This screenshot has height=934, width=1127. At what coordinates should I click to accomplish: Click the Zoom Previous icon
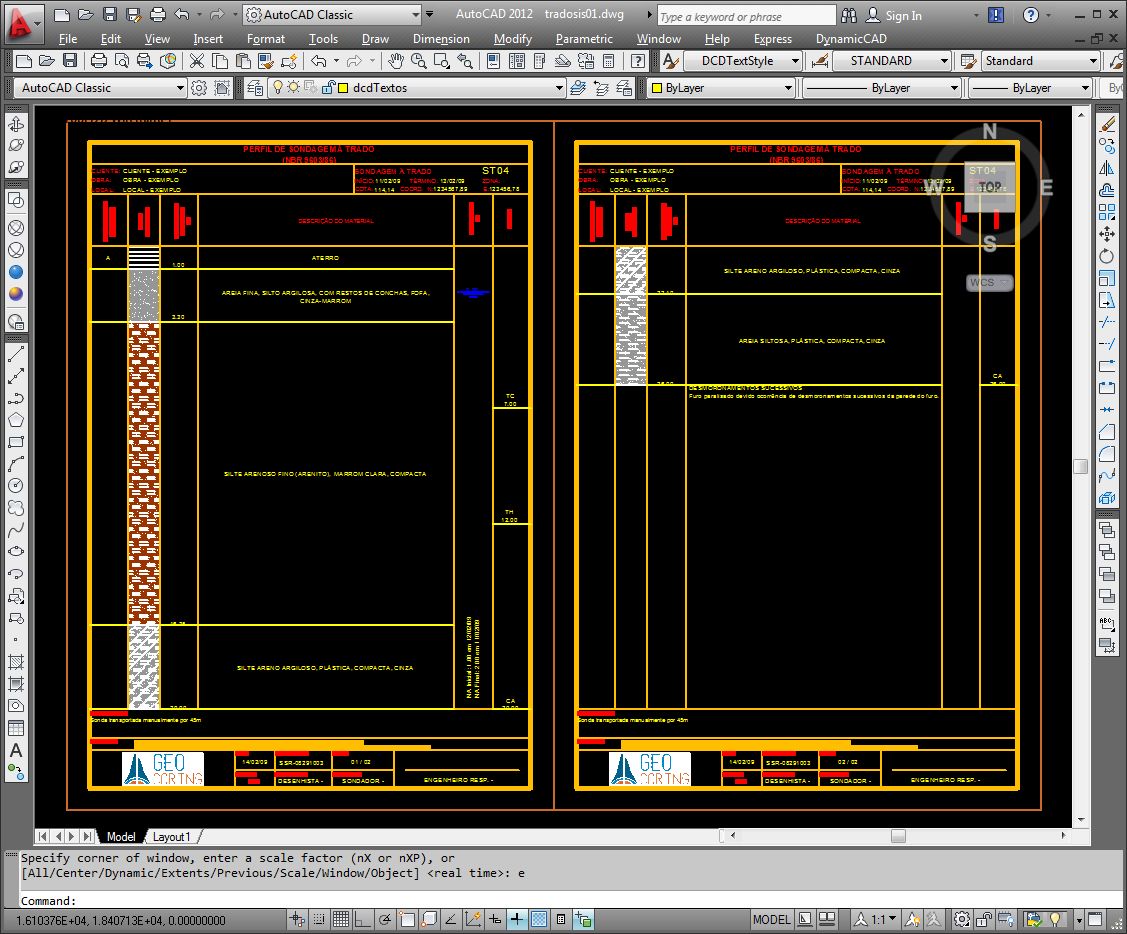pyautogui.click(x=465, y=61)
